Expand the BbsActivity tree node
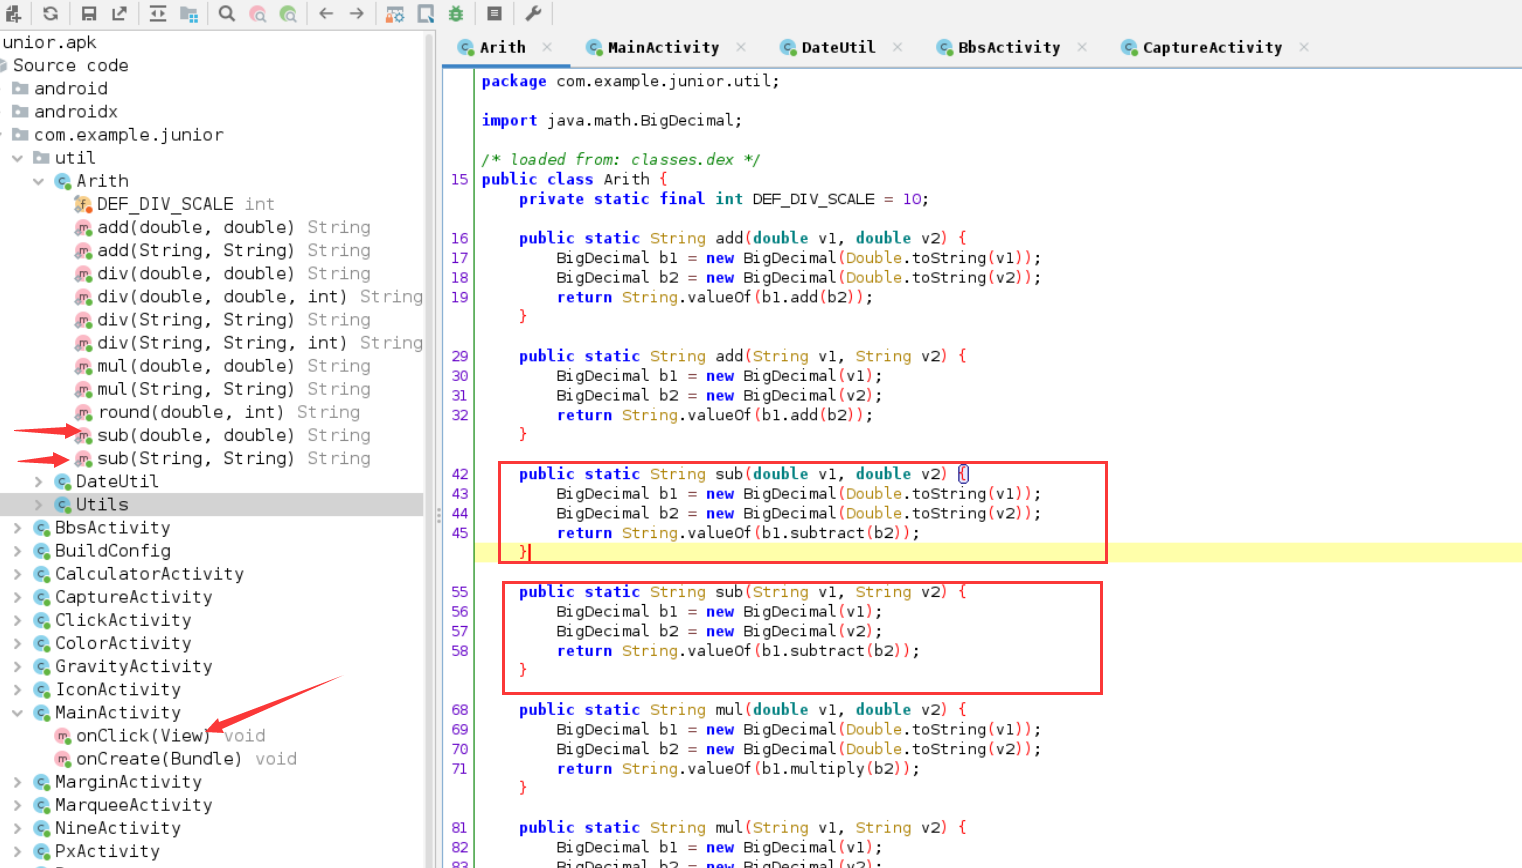The width and height of the screenshot is (1522, 868). pyautogui.click(x=20, y=527)
